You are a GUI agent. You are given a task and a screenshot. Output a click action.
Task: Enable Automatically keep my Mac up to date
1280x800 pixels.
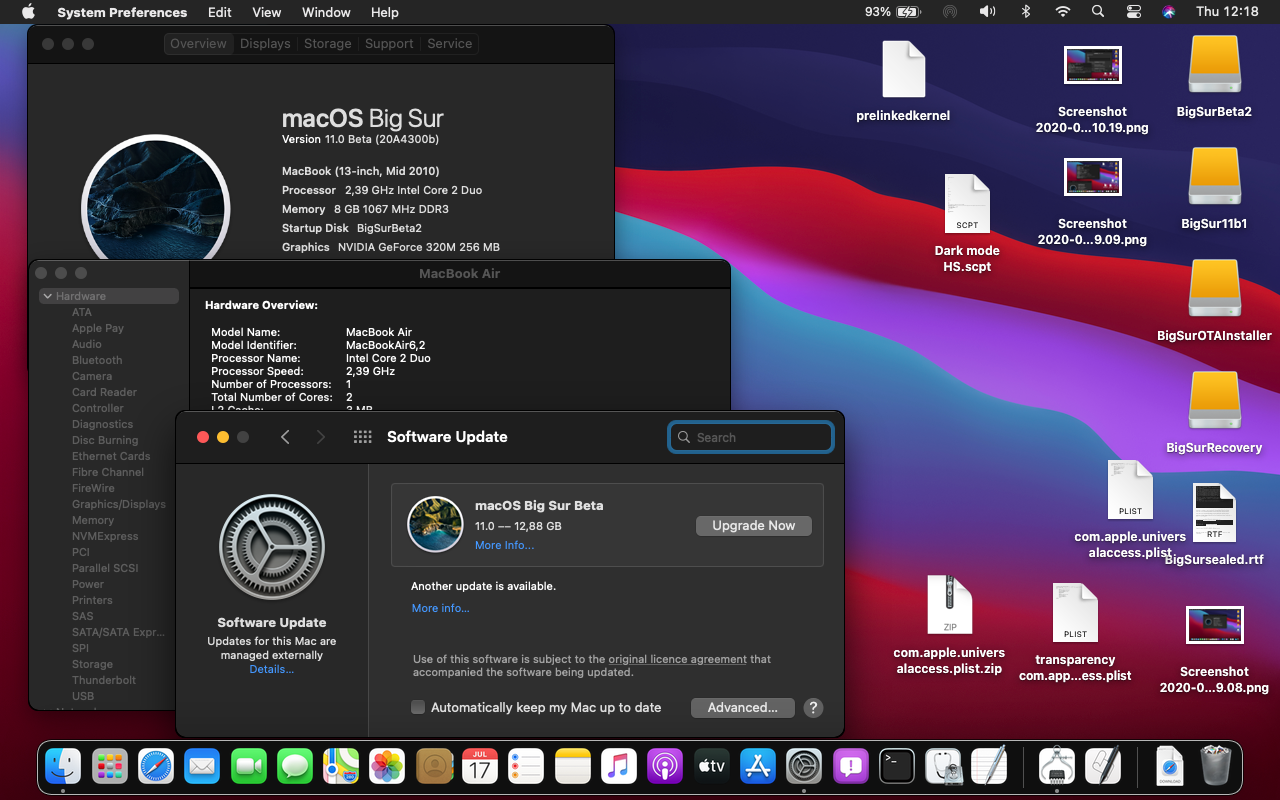[418, 707]
